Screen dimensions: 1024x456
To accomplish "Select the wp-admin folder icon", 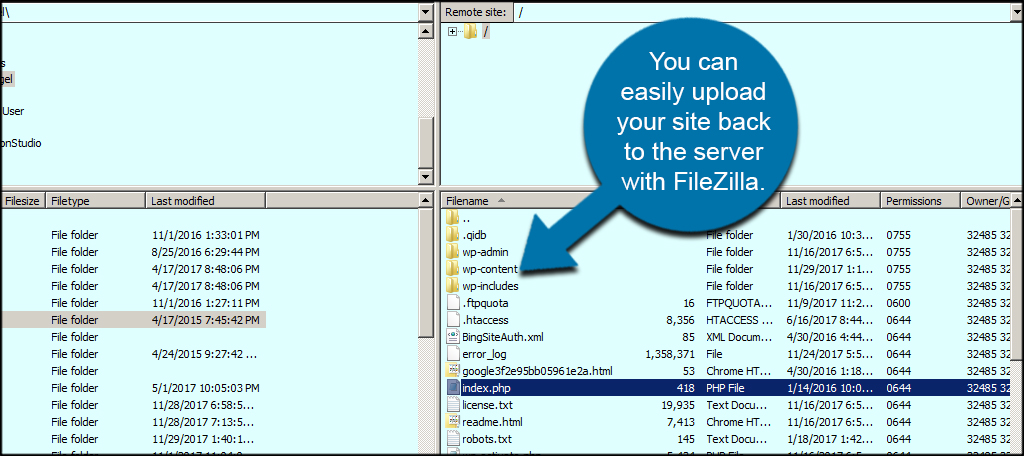I will [453, 252].
